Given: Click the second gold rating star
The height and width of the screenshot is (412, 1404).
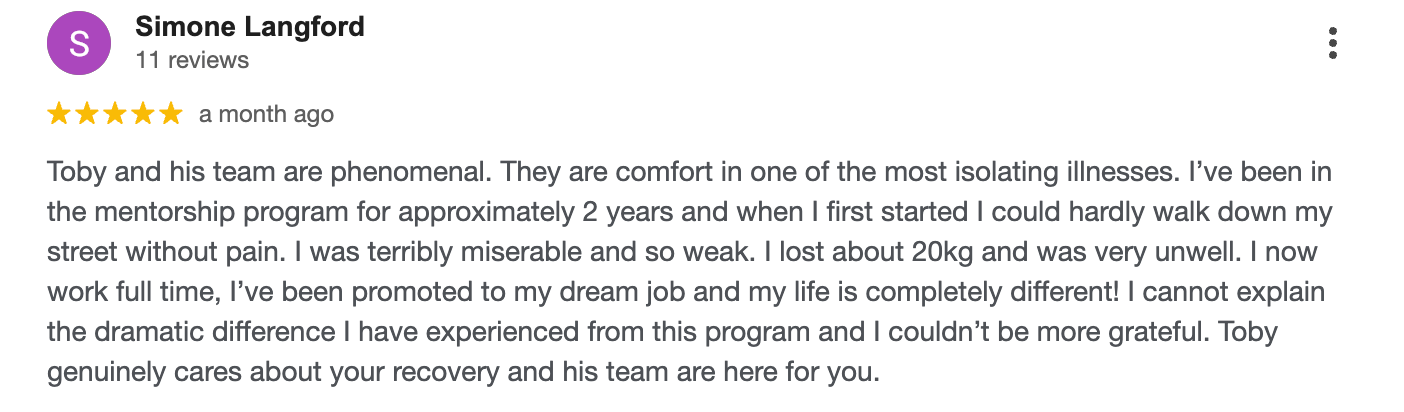Looking at the screenshot, I should [x=87, y=114].
